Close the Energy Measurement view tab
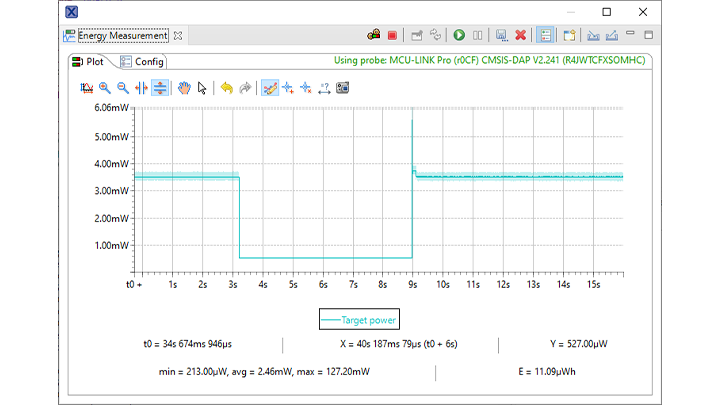 [x=178, y=35]
